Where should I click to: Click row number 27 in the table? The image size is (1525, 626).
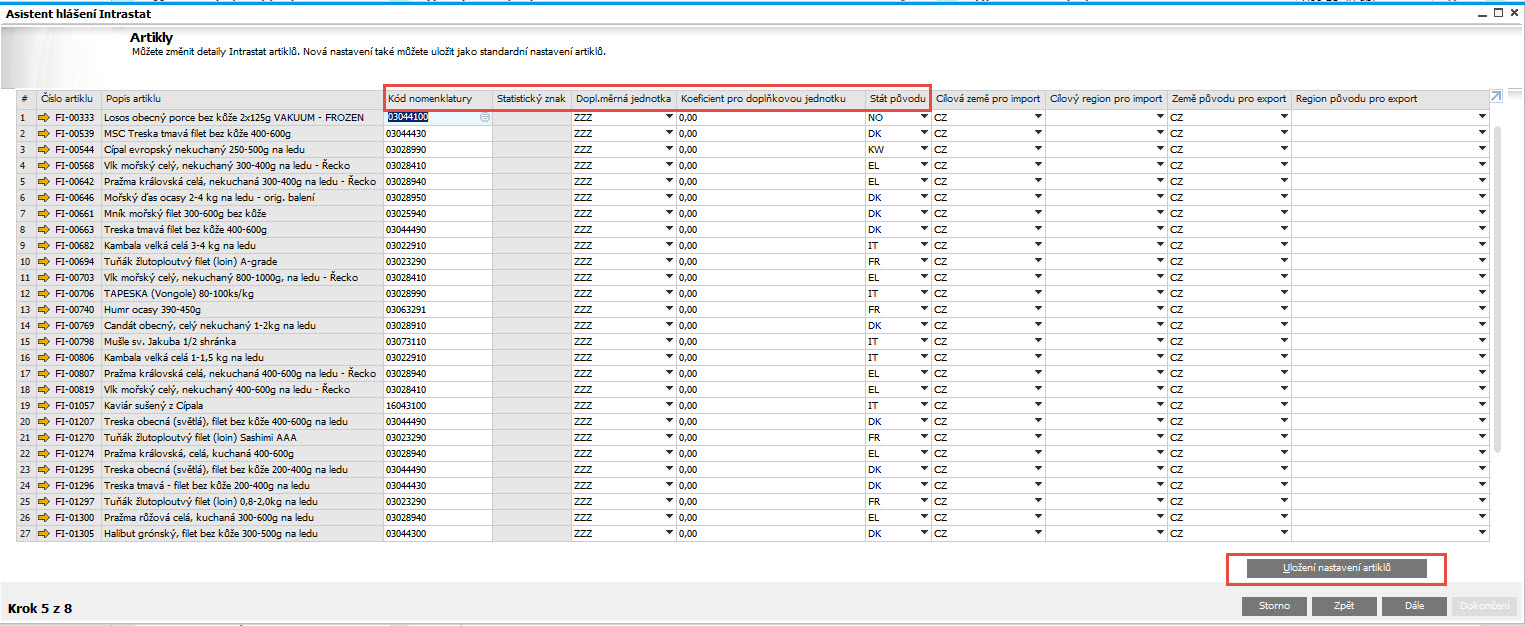click(x=25, y=533)
